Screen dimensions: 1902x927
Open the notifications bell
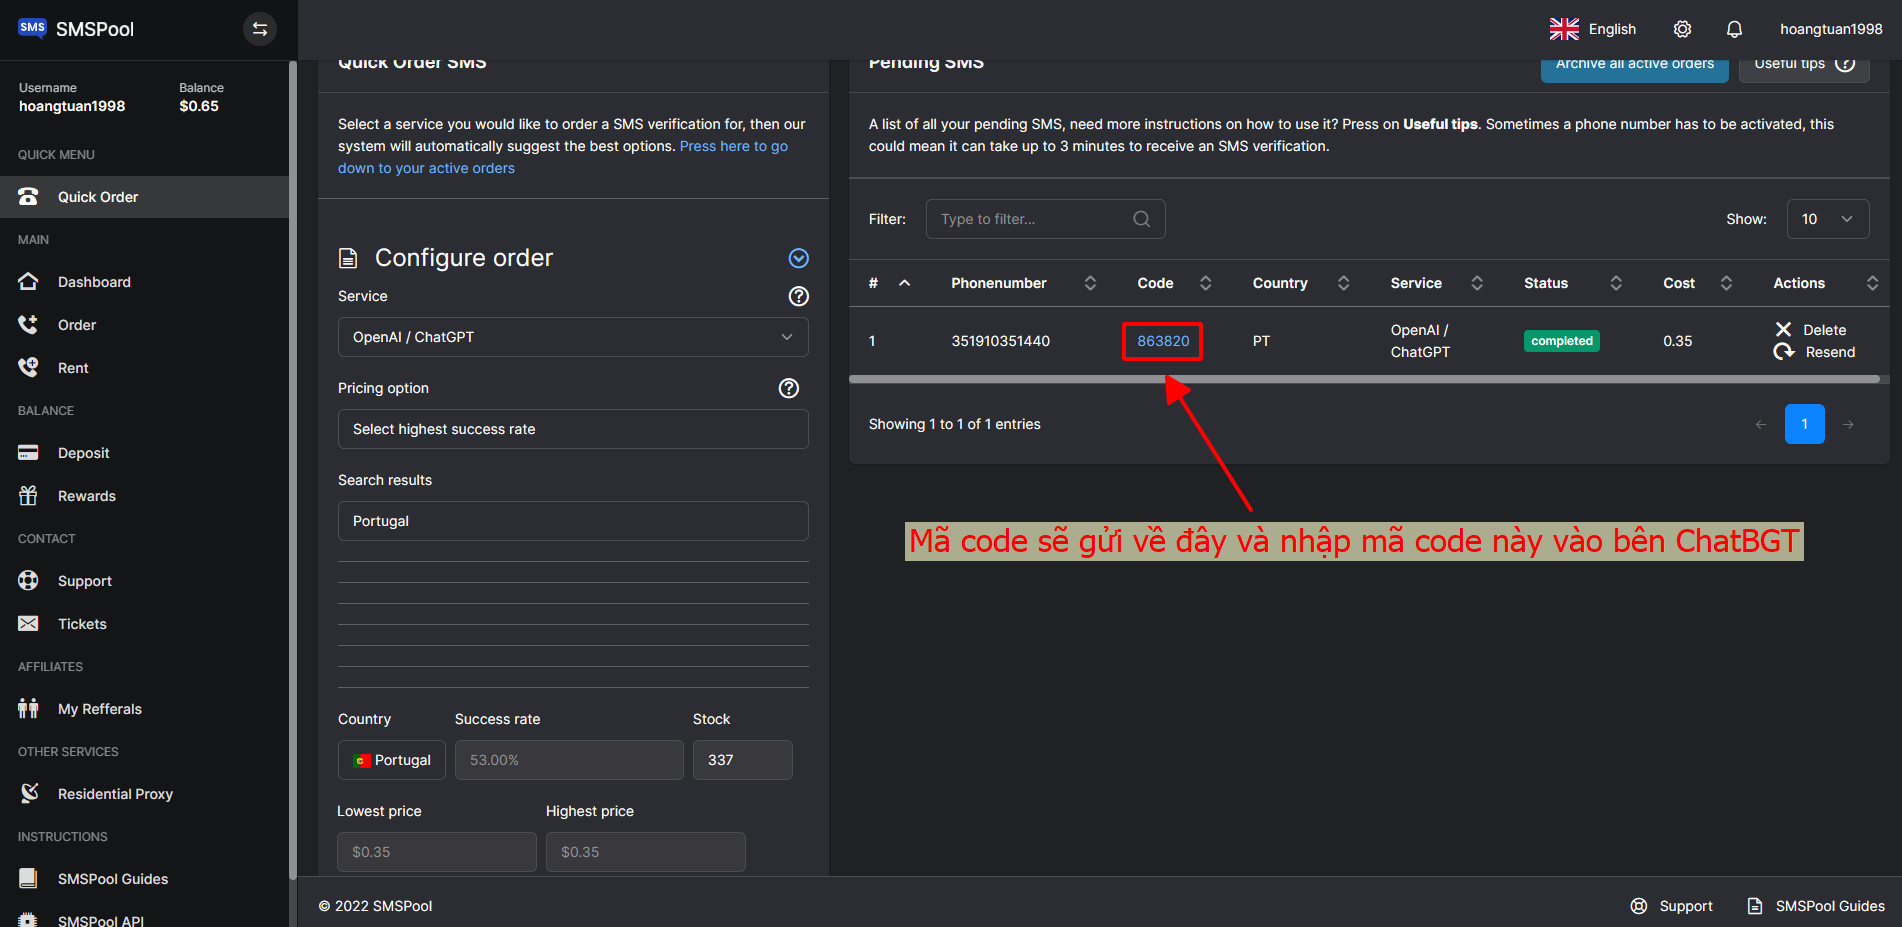[1734, 29]
